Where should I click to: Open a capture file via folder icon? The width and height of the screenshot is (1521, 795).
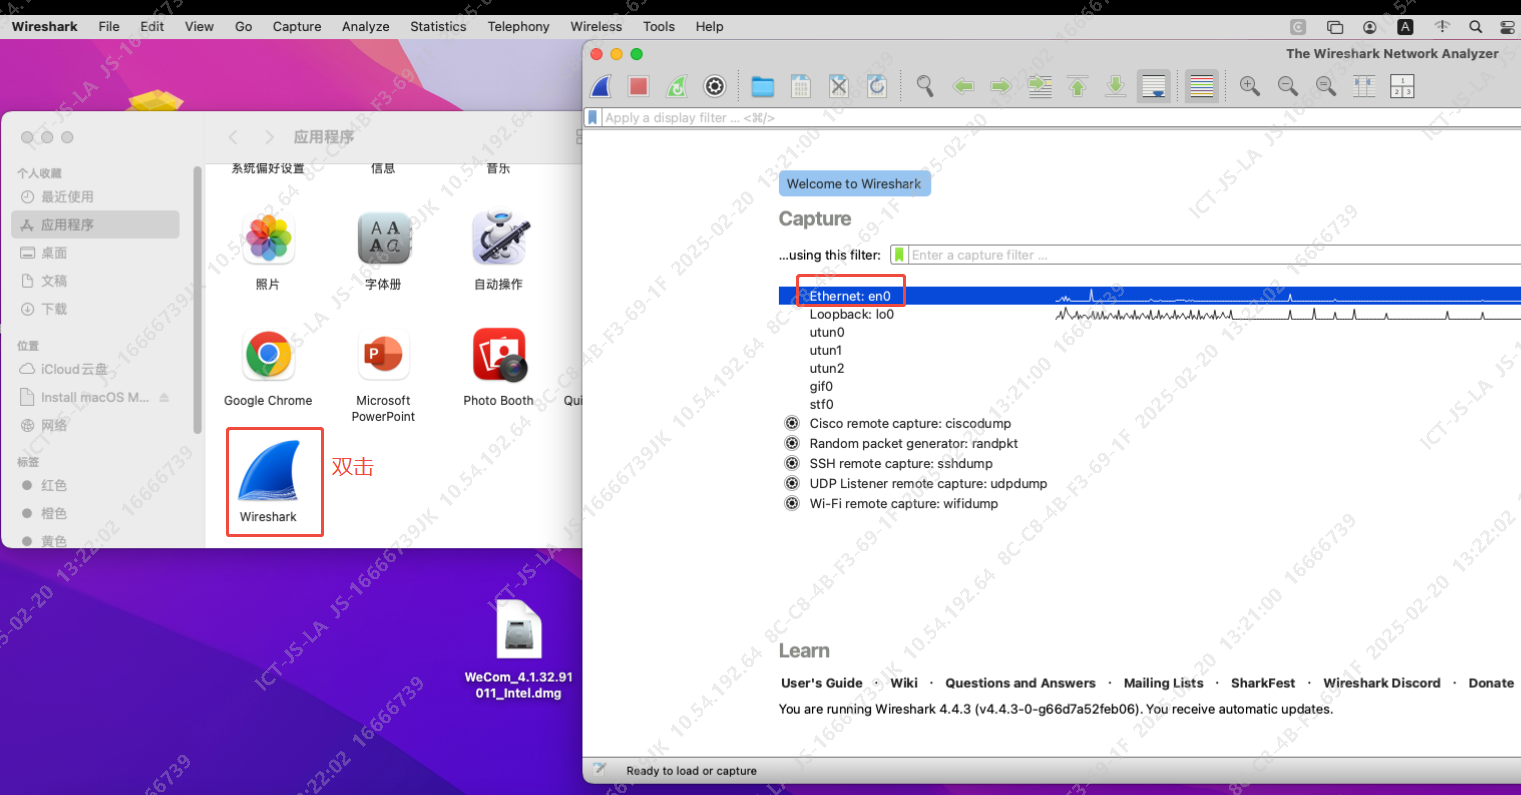[x=763, y=87]
